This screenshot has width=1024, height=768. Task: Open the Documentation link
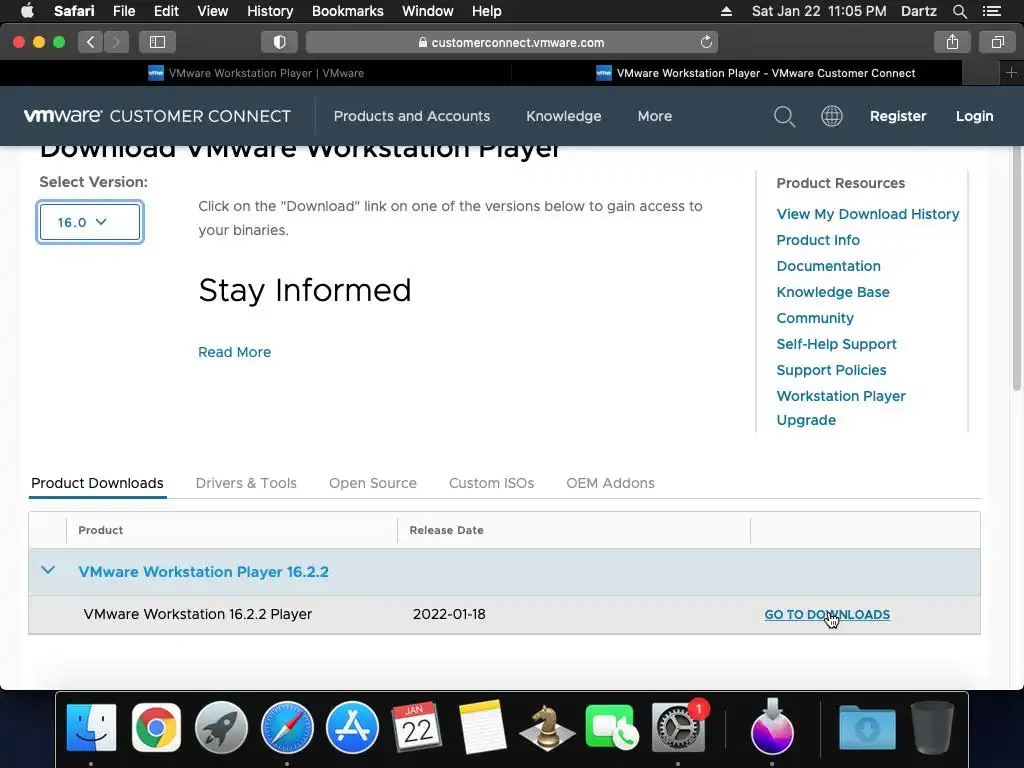pyautogui.click(x=828, y=266)
